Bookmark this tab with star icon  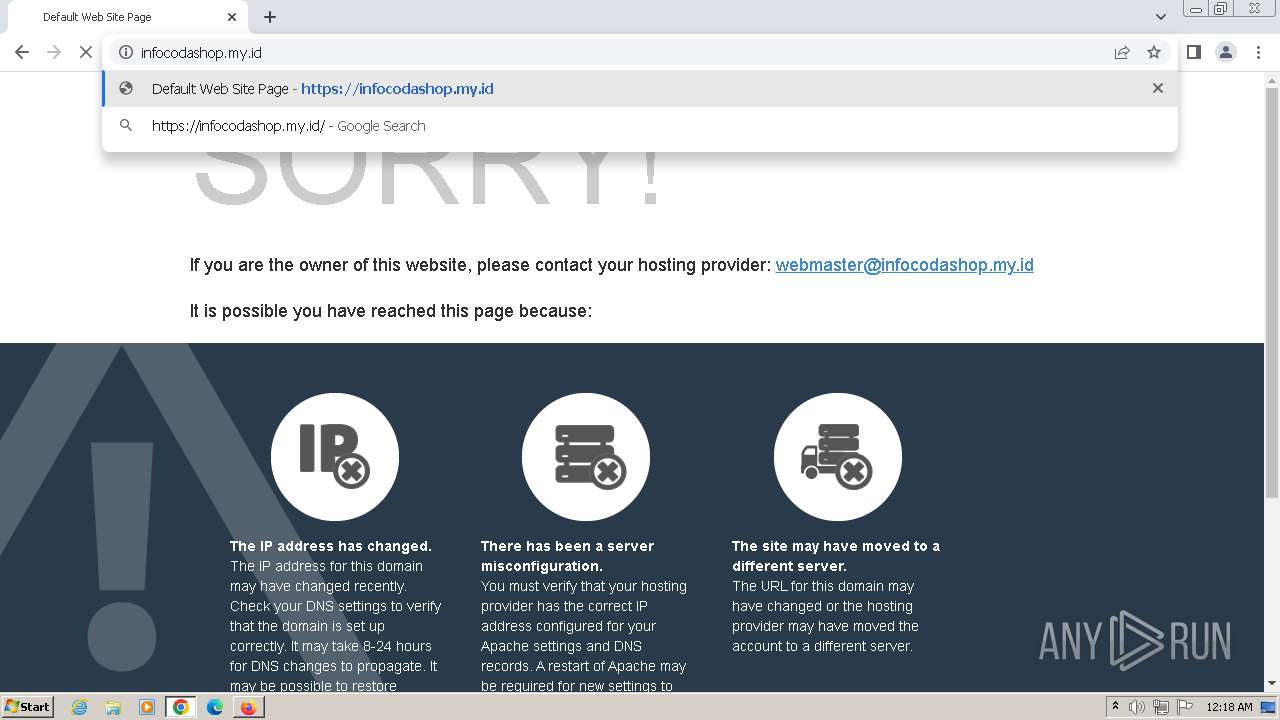tap(1154, 52)
